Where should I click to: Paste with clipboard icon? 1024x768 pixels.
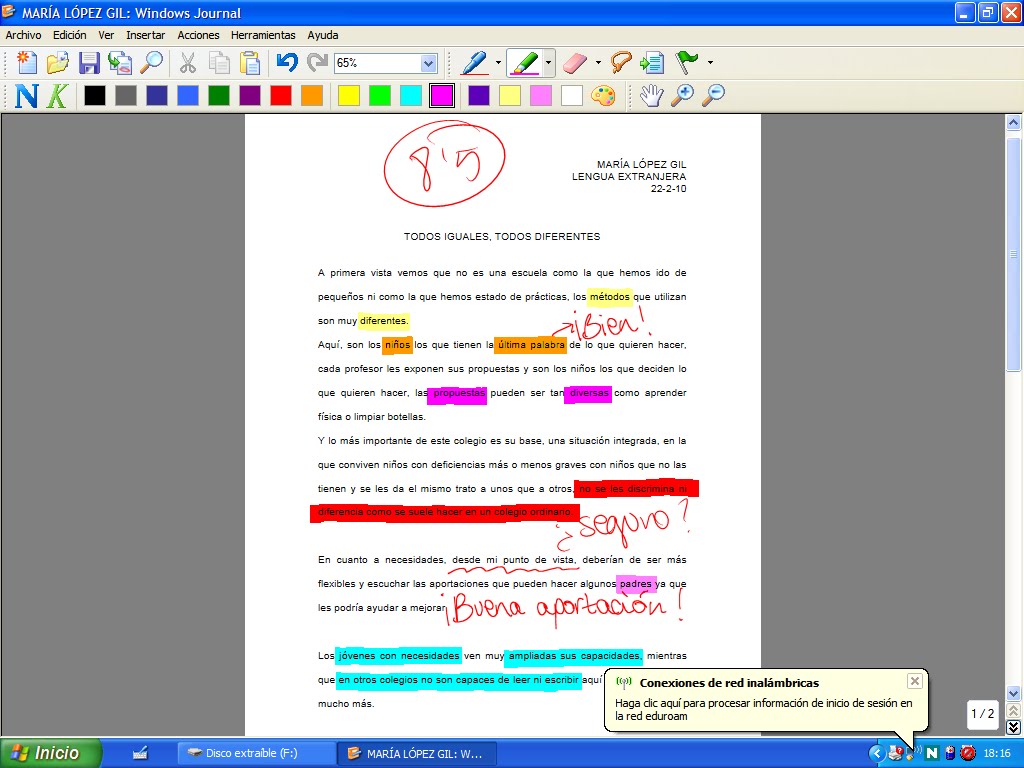250,63
